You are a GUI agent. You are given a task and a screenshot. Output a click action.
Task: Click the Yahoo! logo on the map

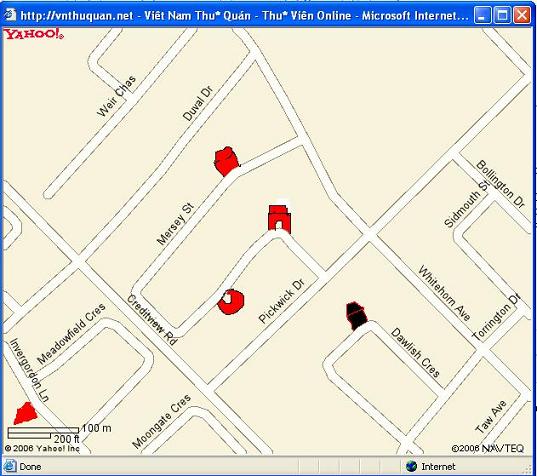(34, 34)
